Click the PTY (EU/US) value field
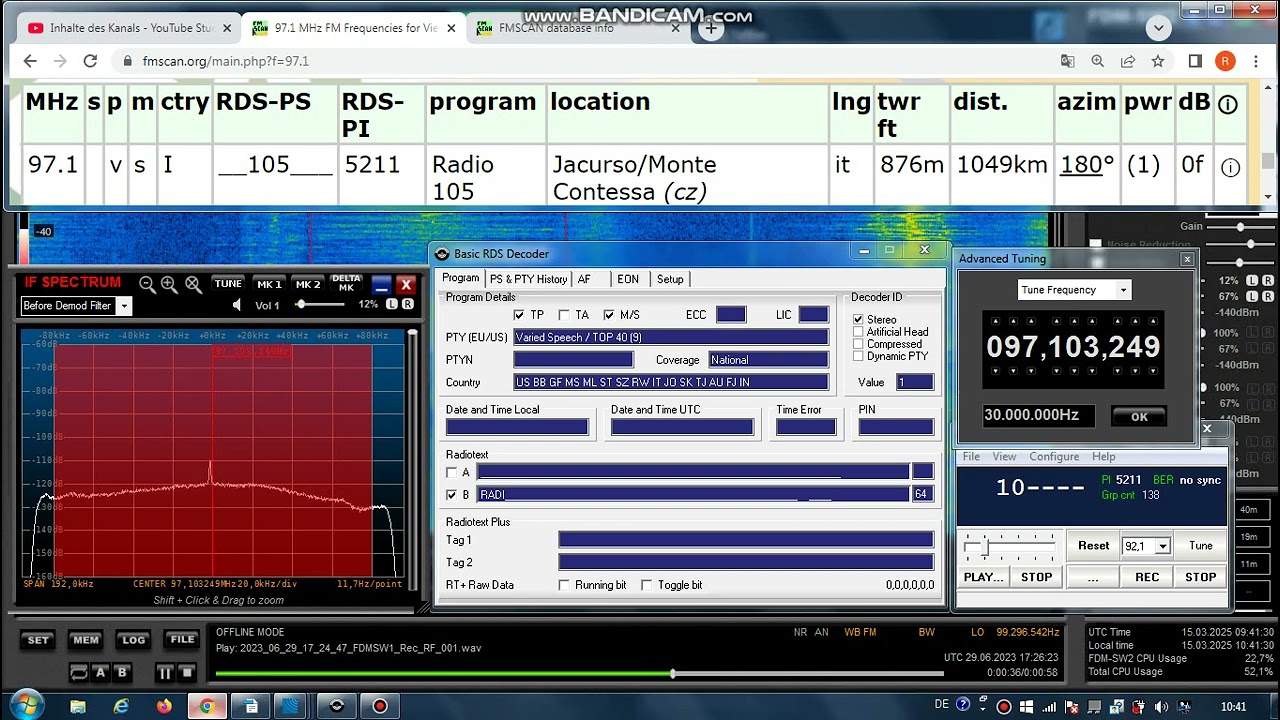This screenshot has width=1280, height=720. click(671, 338)
